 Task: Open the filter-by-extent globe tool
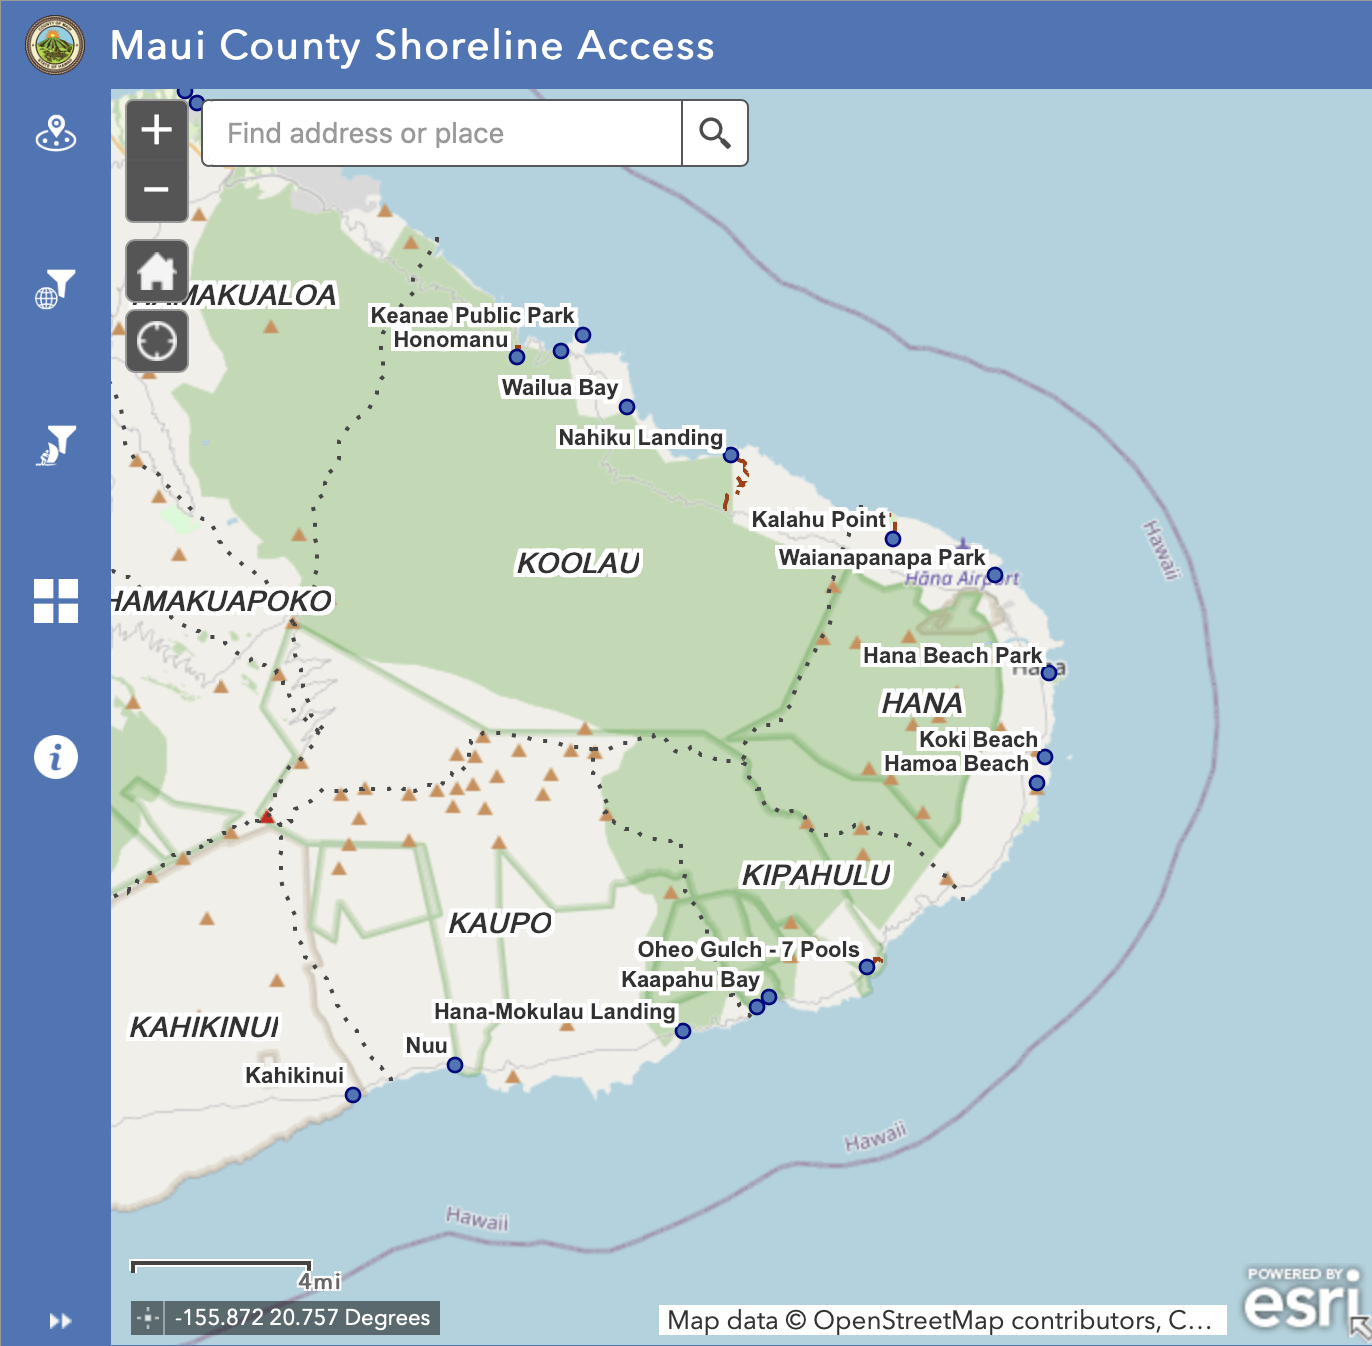coord(56,290)
